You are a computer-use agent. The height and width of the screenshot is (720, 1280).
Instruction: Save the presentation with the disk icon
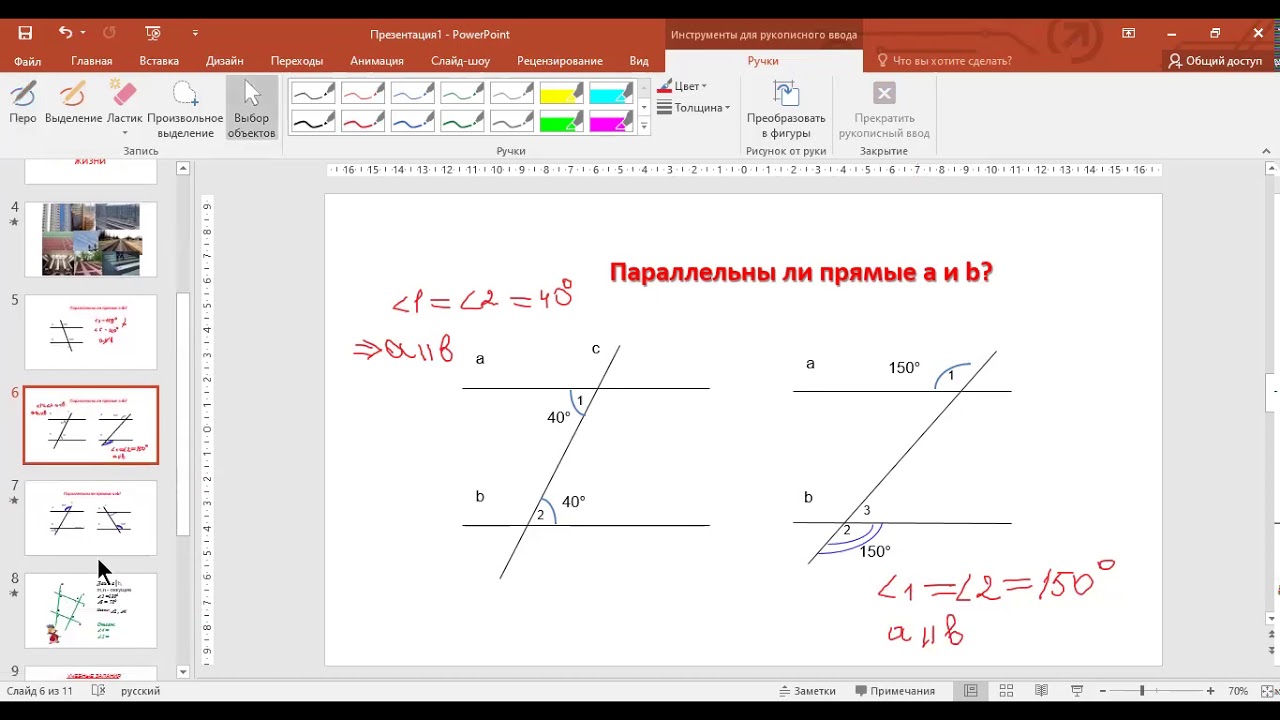point(25,33)
